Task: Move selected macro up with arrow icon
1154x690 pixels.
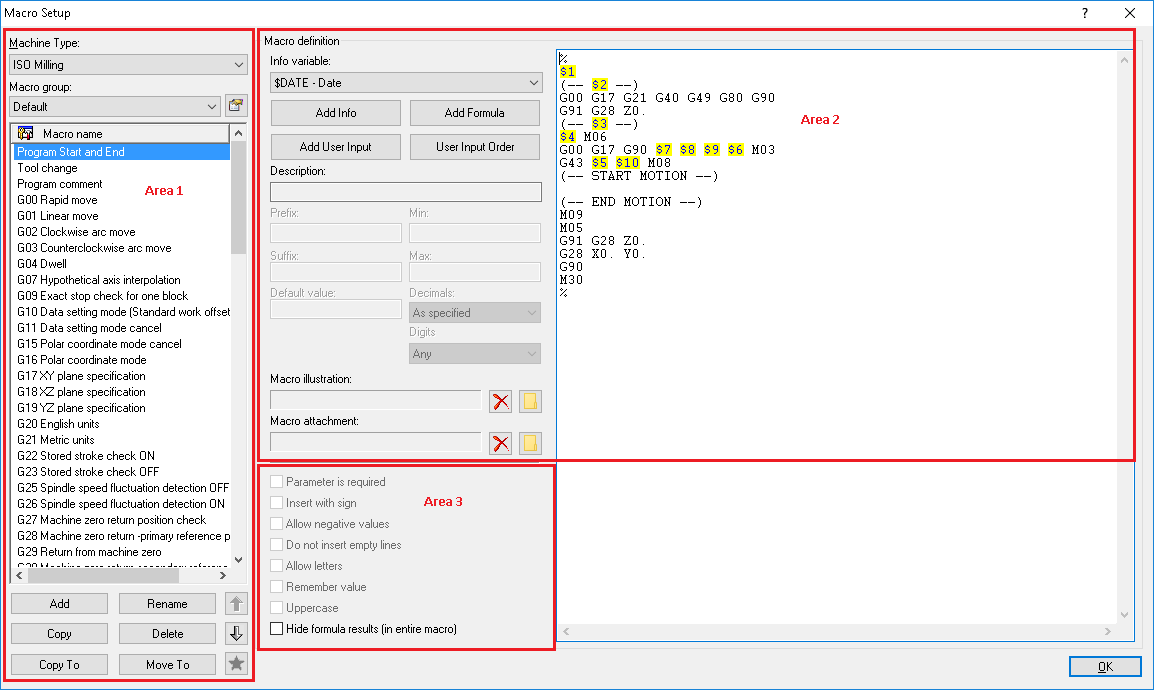Action: [x=236, y=603]
